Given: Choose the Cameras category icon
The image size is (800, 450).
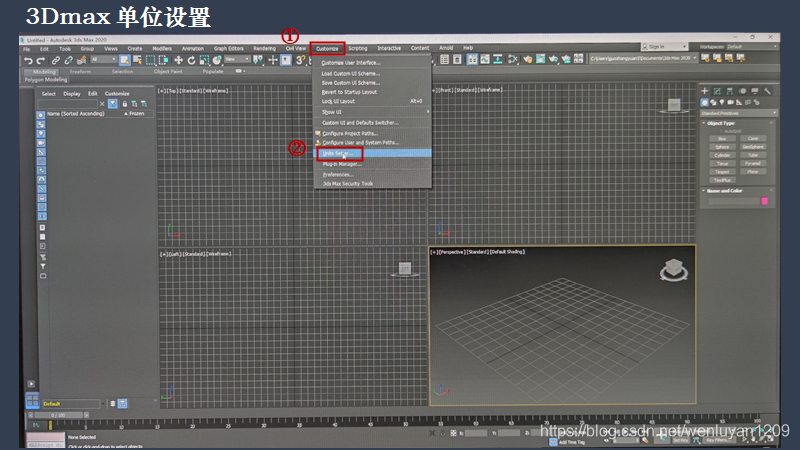Looking at the screenshot, I should click(731, 103).
